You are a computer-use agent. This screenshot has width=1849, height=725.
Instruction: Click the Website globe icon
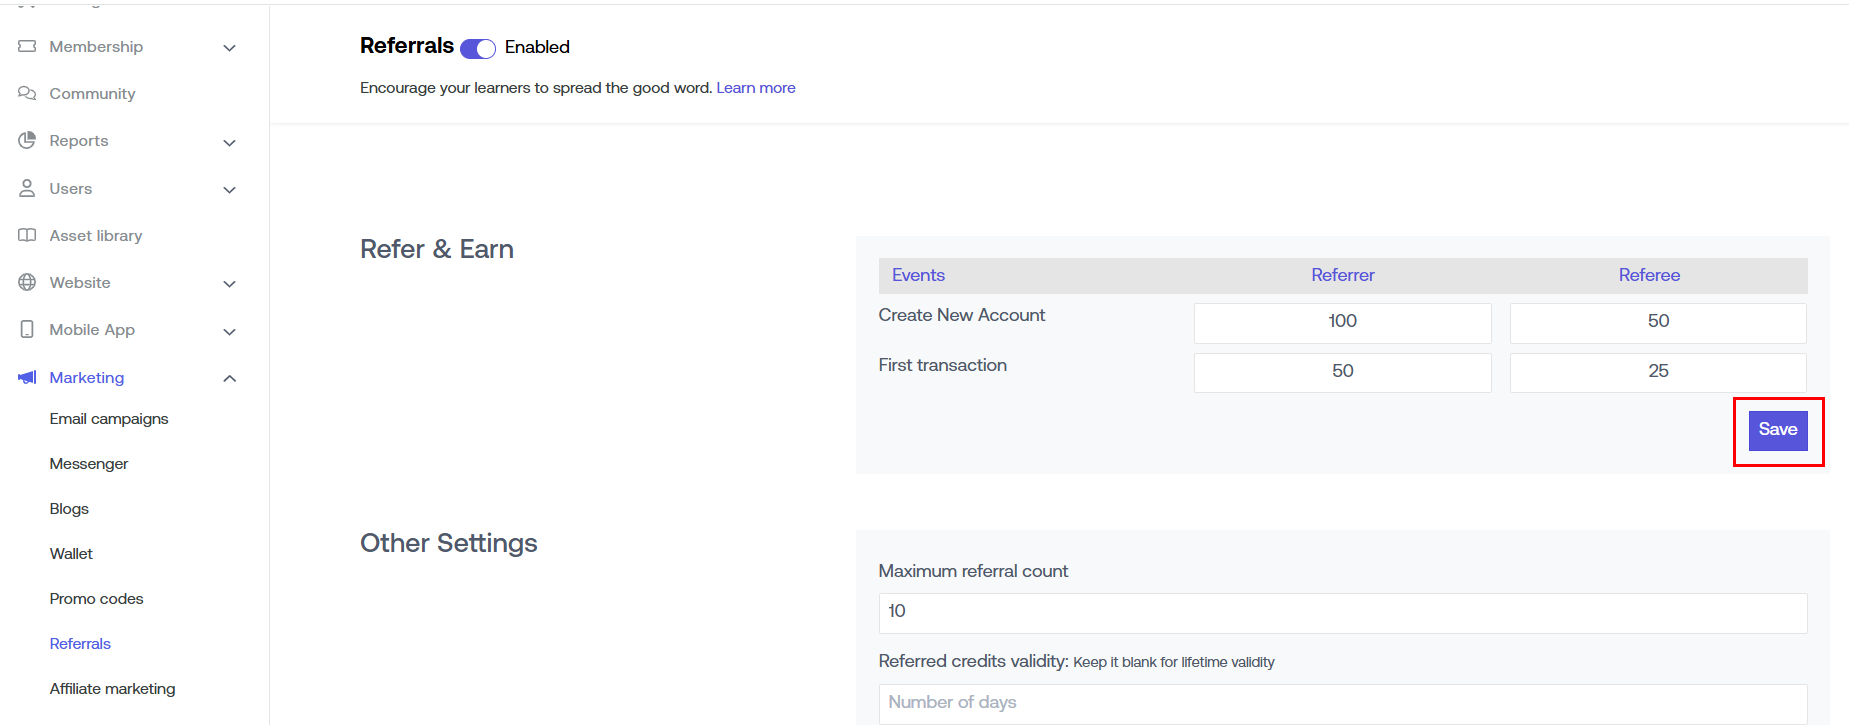[27, 283]
